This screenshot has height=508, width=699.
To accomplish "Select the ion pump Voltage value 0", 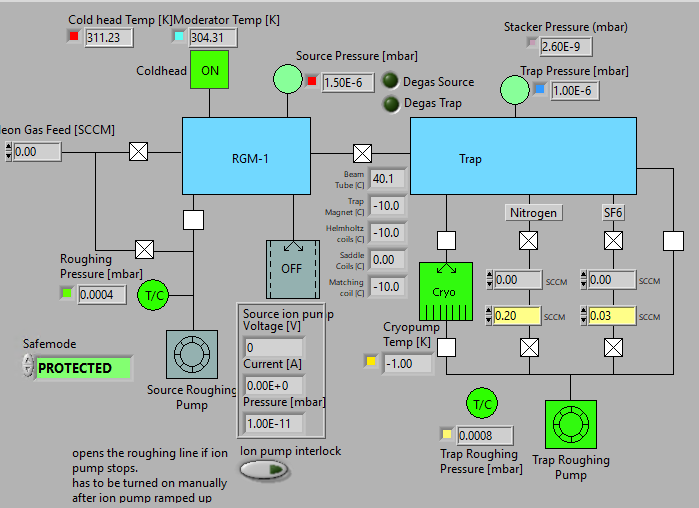I will pos(274,347).
